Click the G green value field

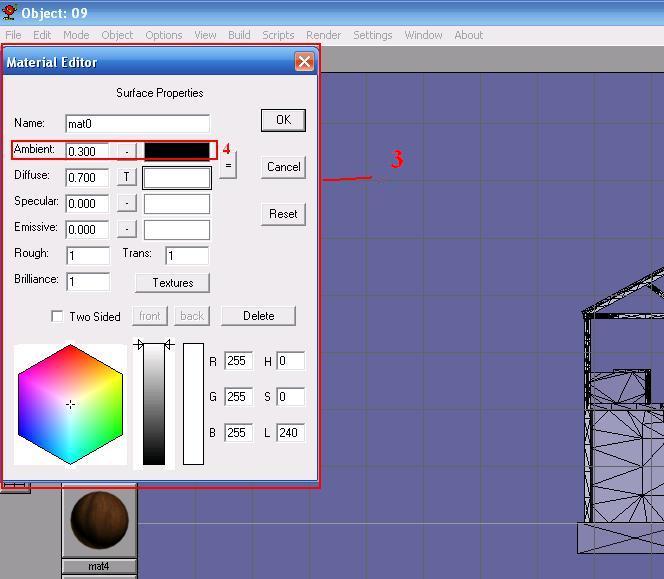(x=238, y=397)
